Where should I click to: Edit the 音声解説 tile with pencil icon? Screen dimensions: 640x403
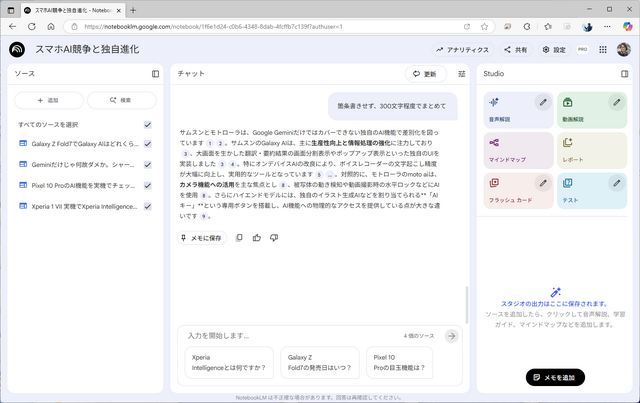[541, 102]
